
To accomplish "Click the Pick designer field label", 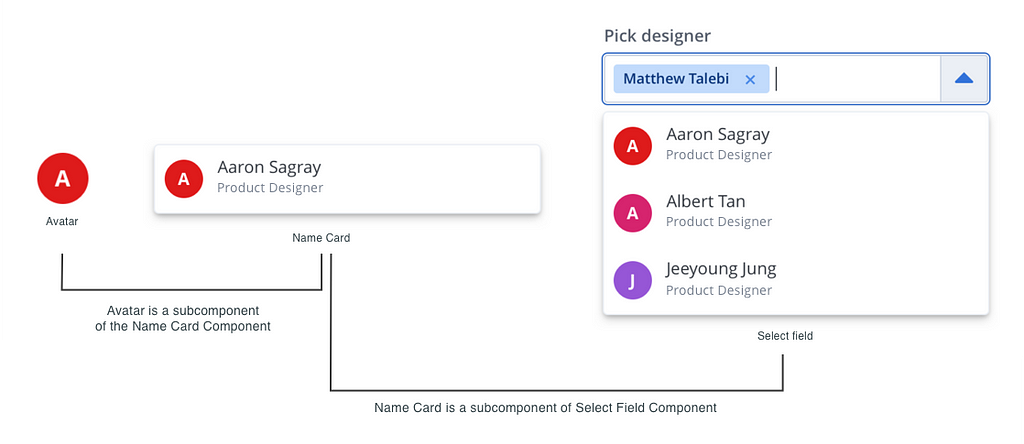I will pyautogui.click(x=657, y=36).
